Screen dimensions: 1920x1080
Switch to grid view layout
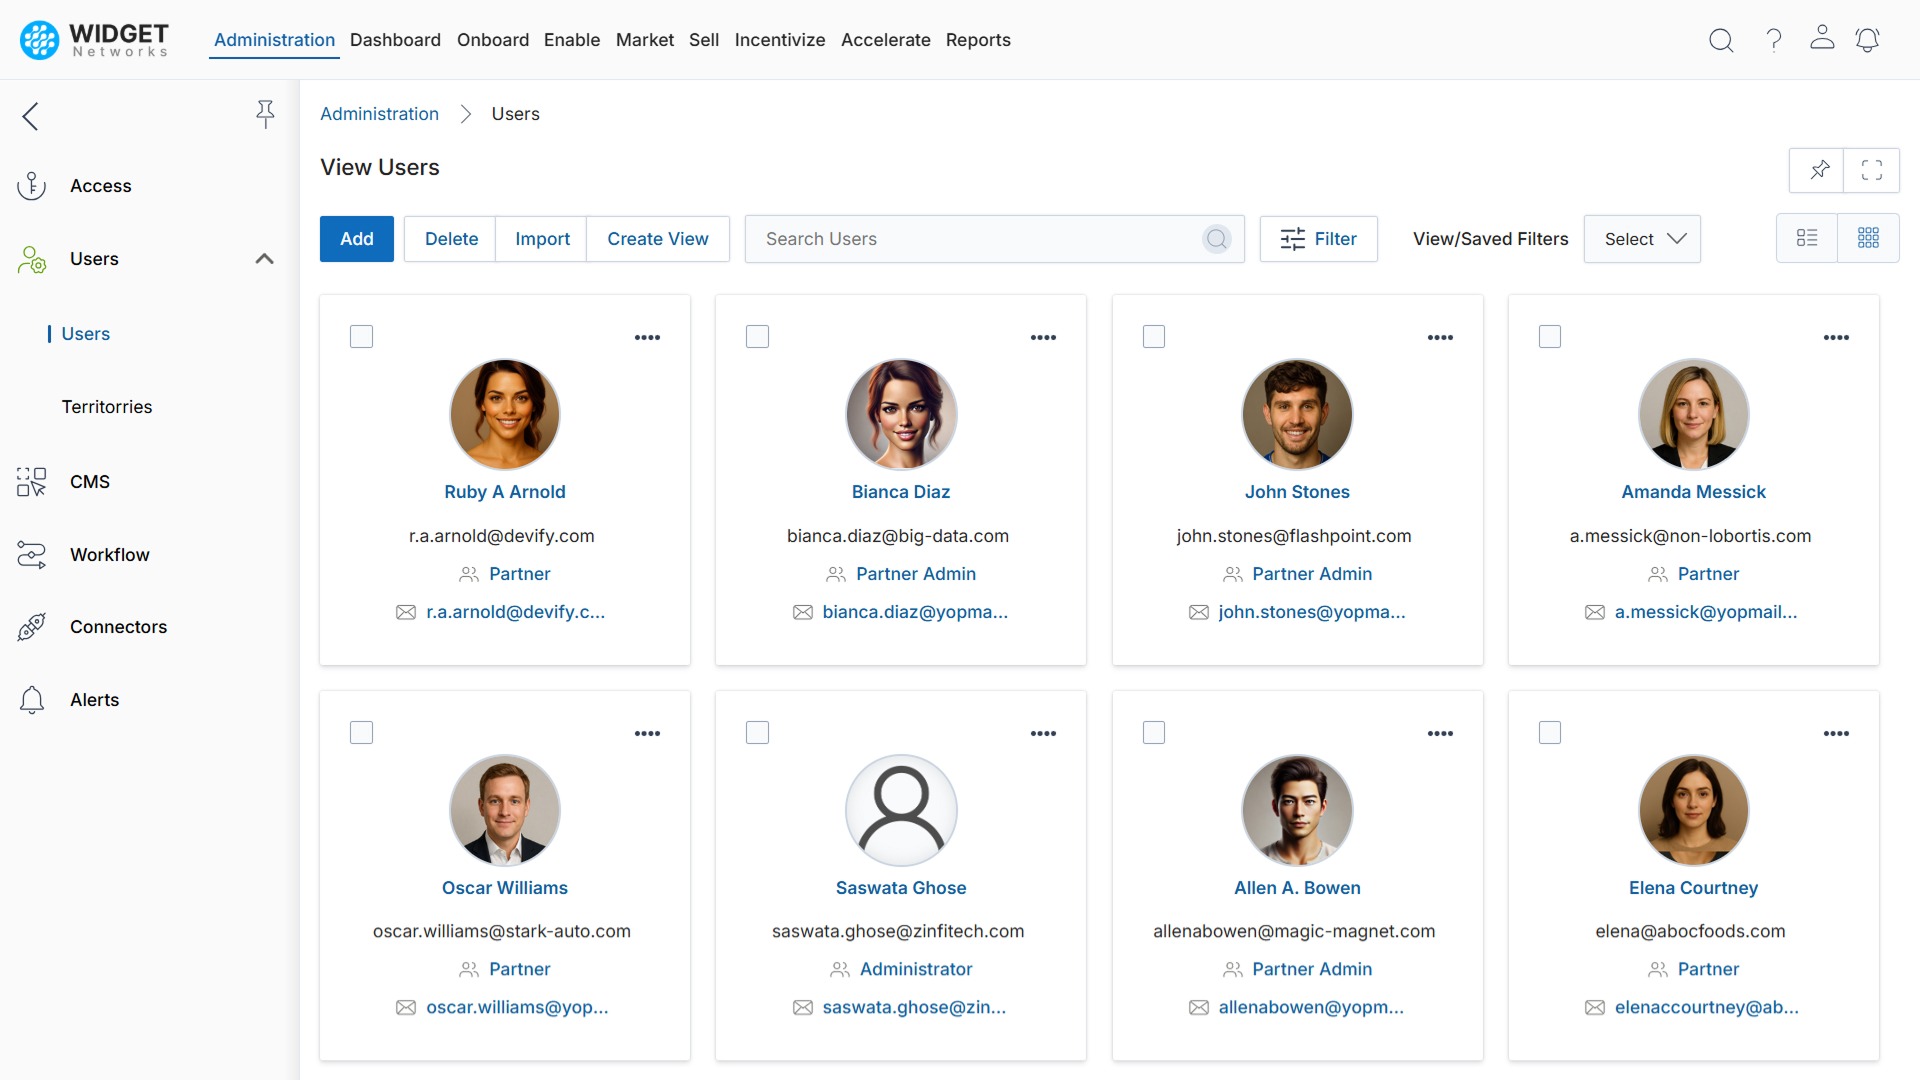point(1870,238)
